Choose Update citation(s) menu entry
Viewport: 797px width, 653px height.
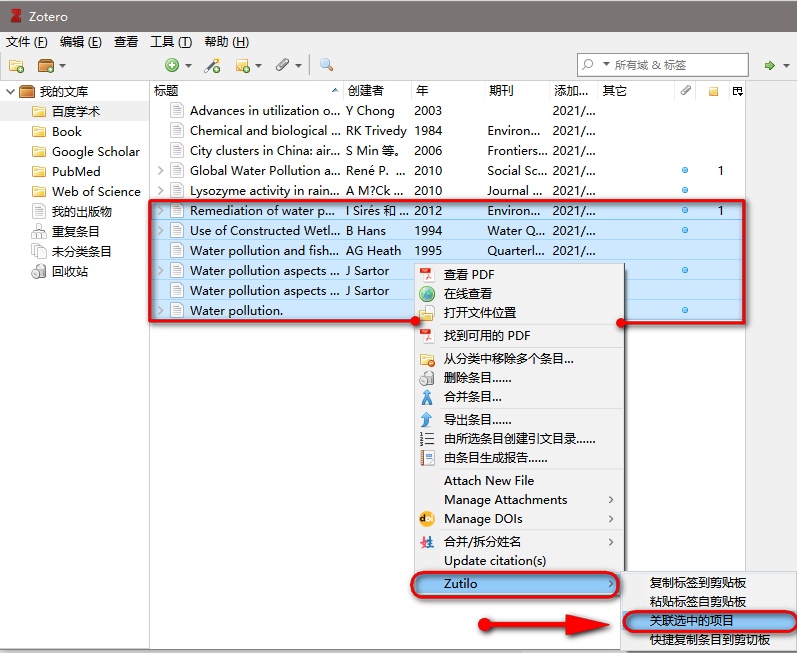pyautogui.click(x=519, y=561)
